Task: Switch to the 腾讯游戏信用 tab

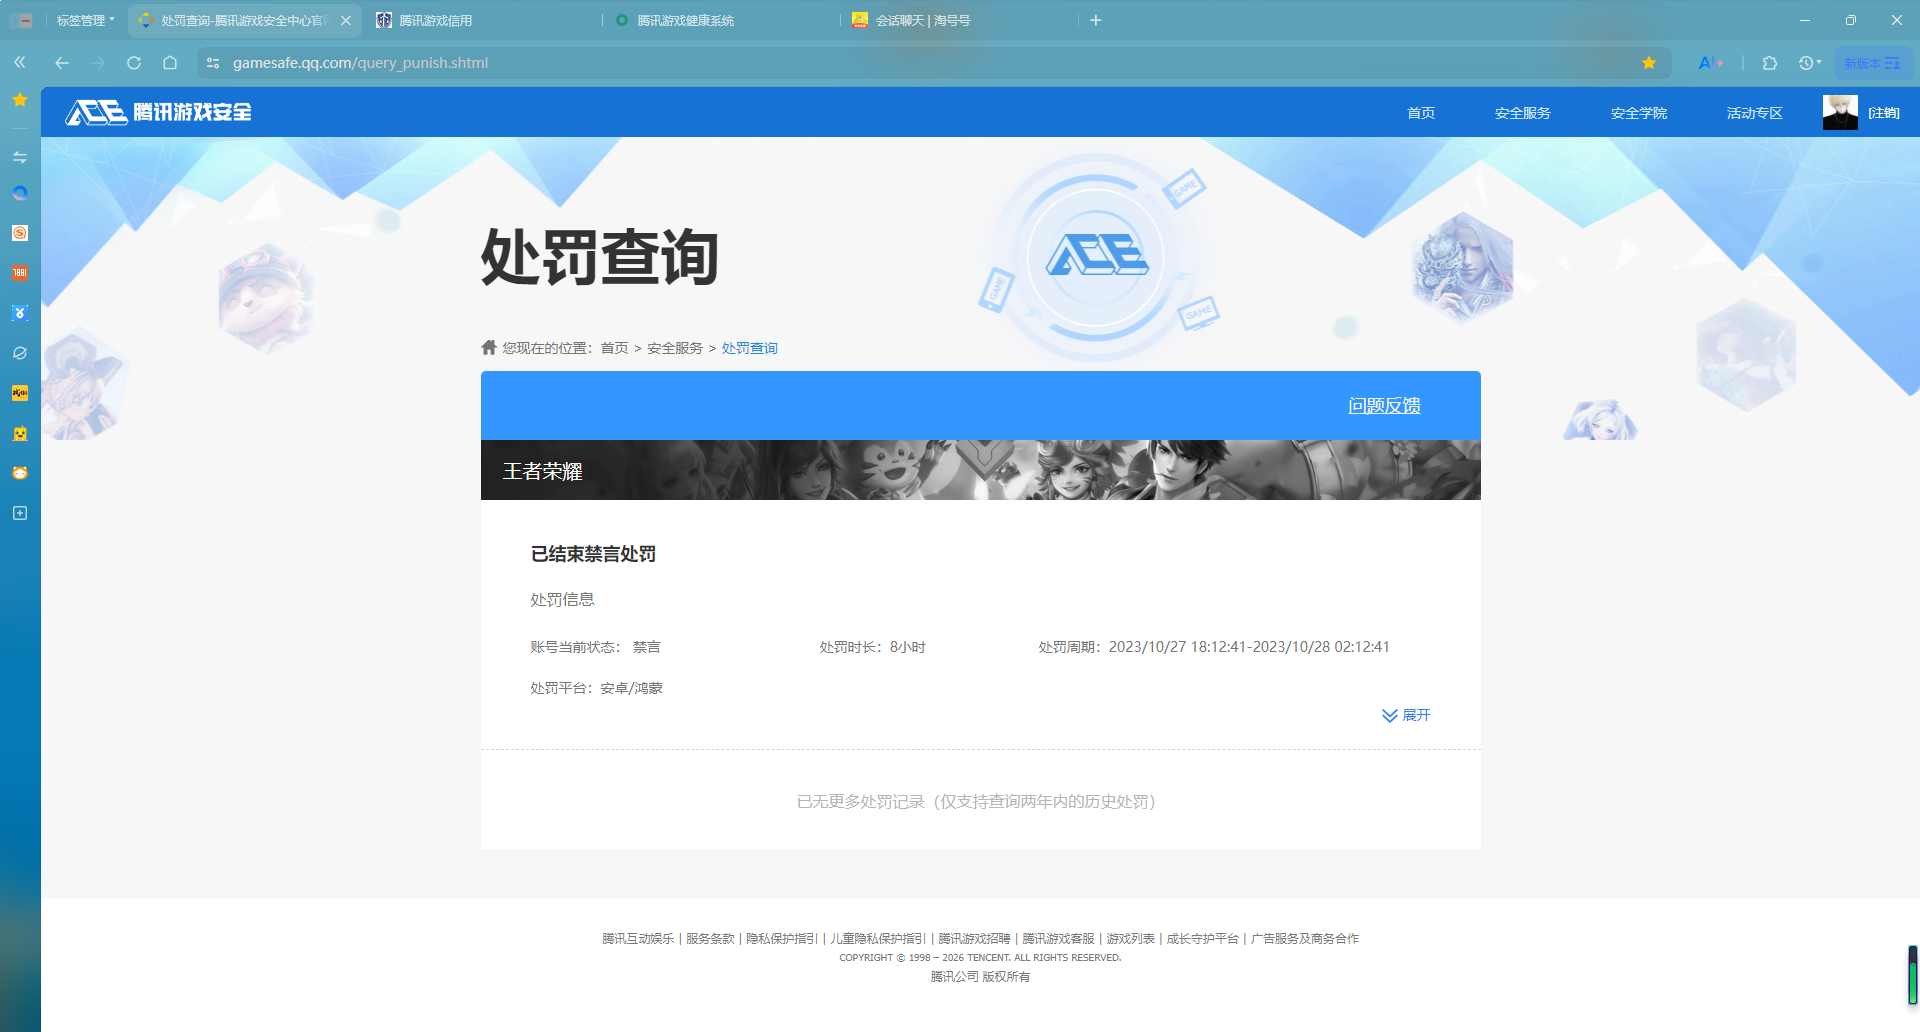Action: coord(484,20)
